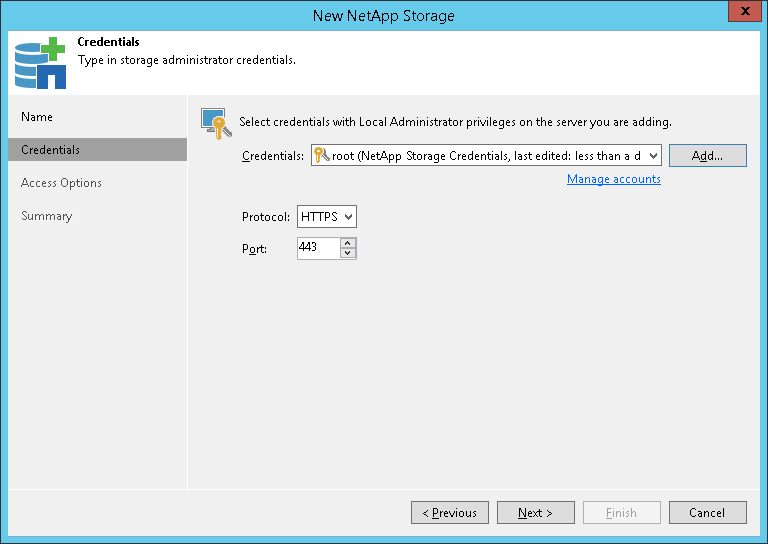Select the Access Options wizard step
768x544 pixels.
(x=61, y=183)
